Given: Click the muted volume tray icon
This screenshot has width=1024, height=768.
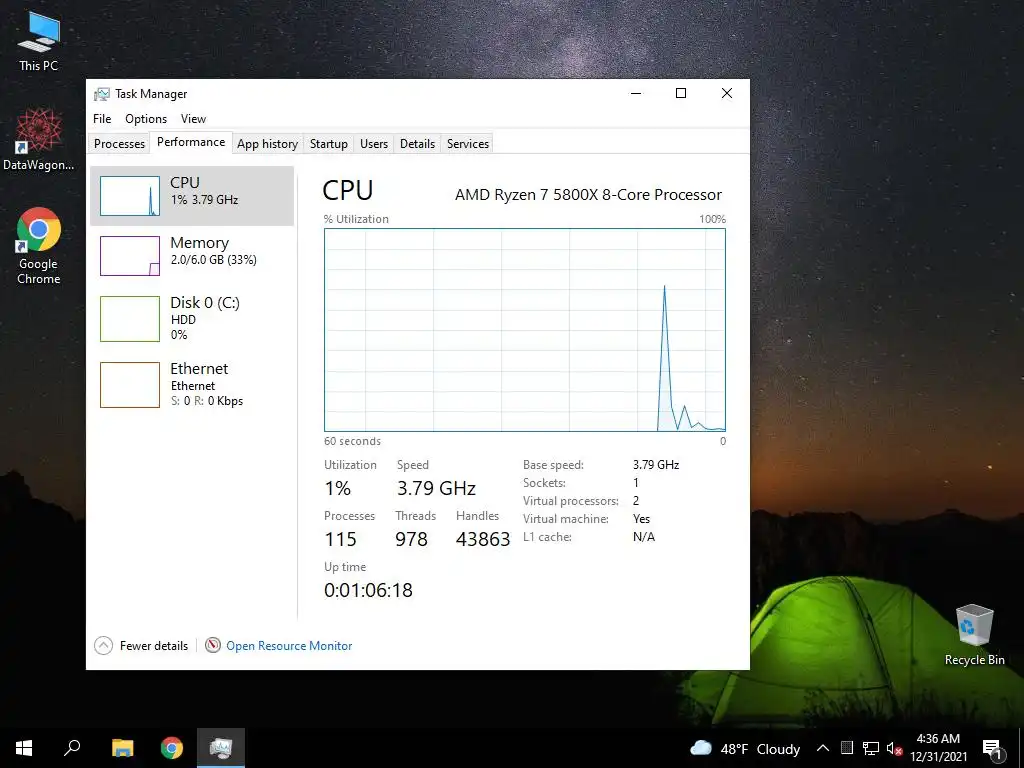Looking at the screenshot, I should (x=894, y=748).
